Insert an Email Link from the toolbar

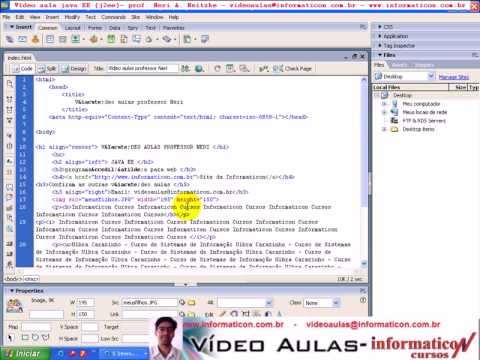pyautogui.click(x=22, y=39)
